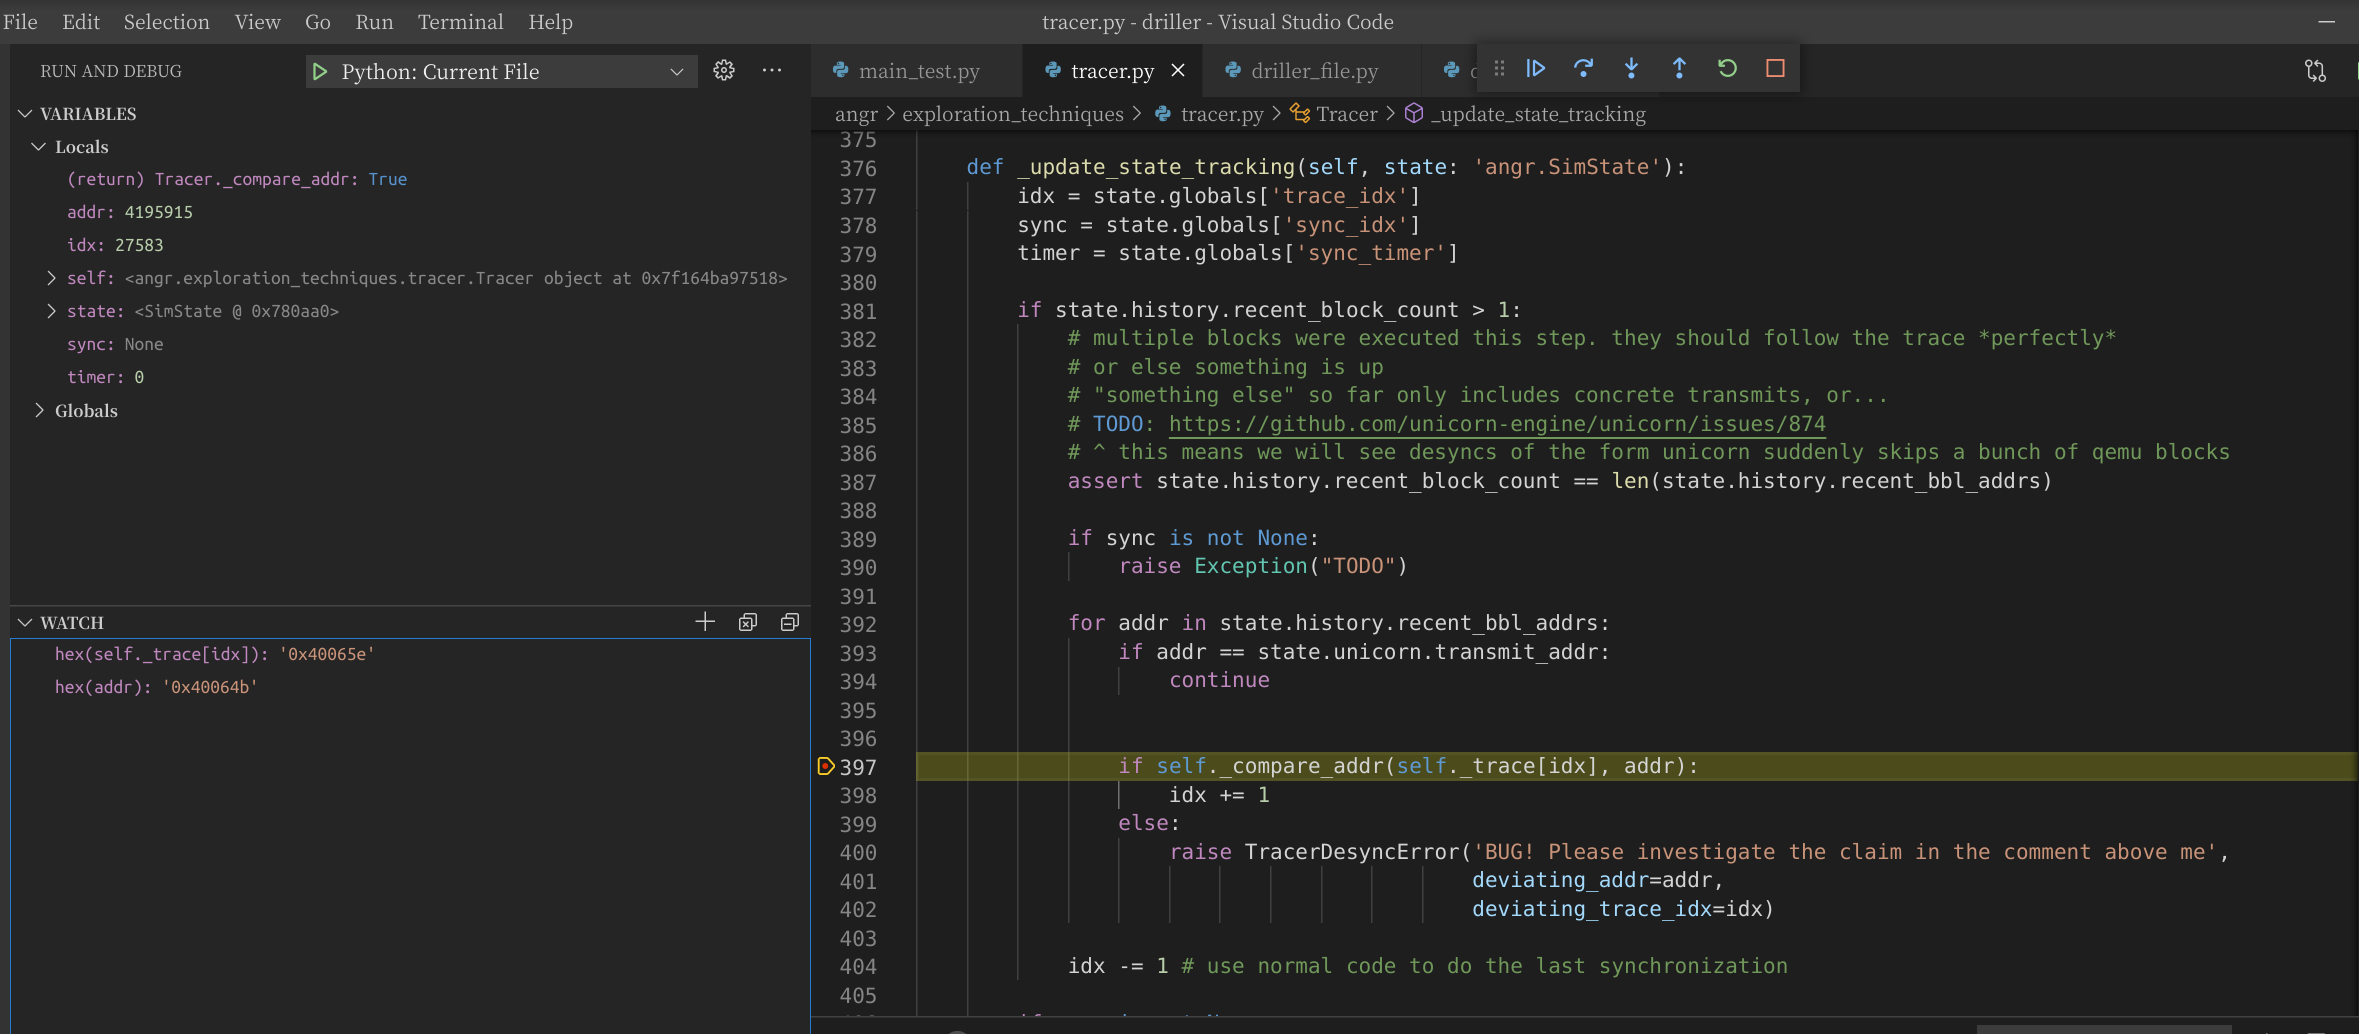
Task: Open the unicorn-engine GitHub issue link
Action: (1497, 424)
